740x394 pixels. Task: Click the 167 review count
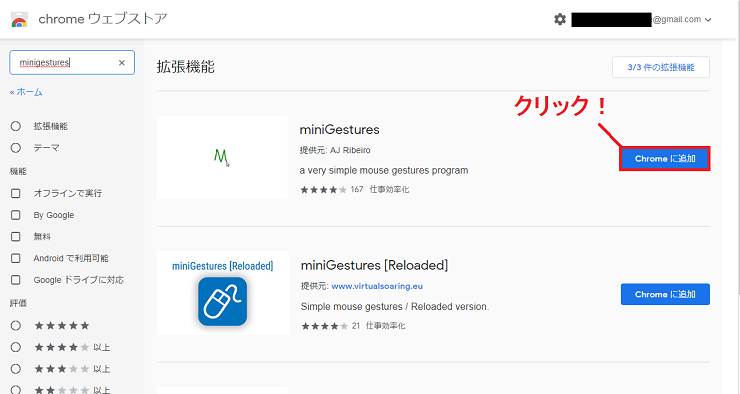[x=357, y=190]
